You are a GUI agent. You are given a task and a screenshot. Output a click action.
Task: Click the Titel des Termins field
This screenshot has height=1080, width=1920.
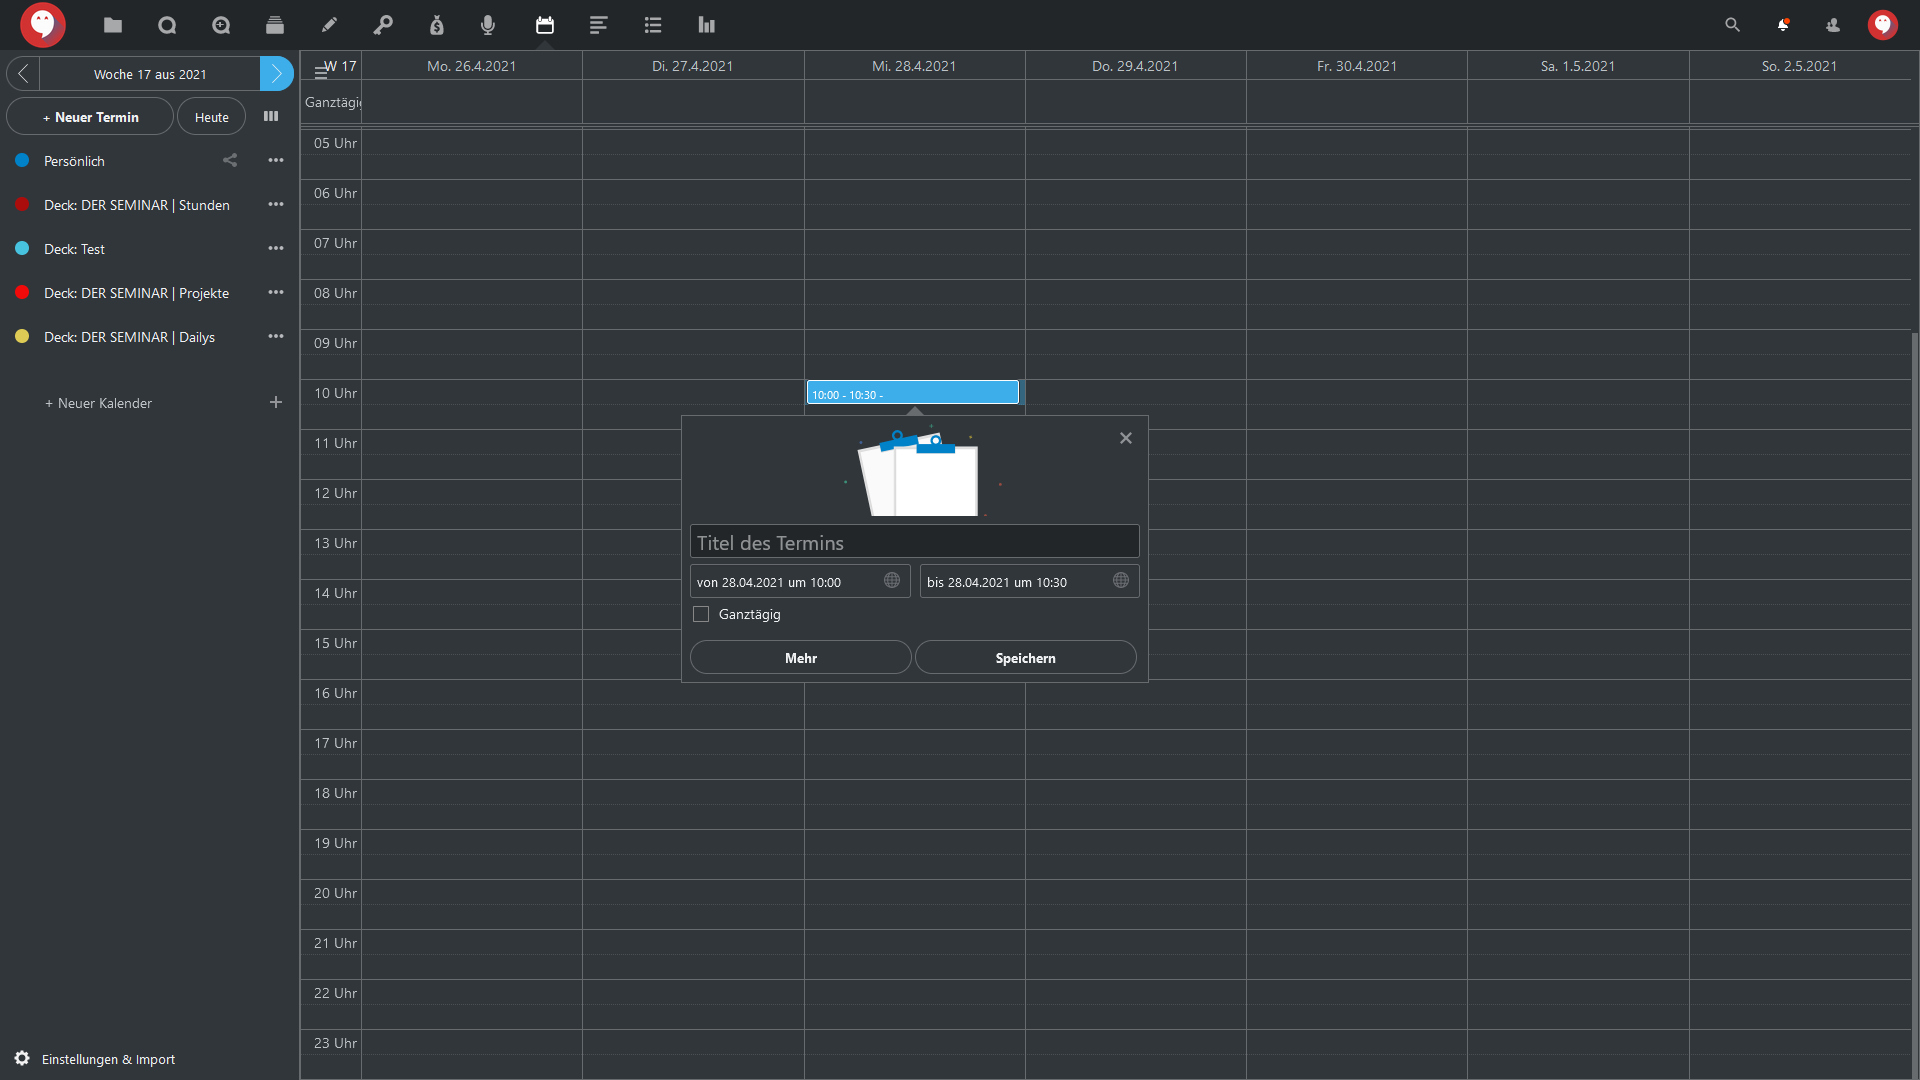pos(914,542)
